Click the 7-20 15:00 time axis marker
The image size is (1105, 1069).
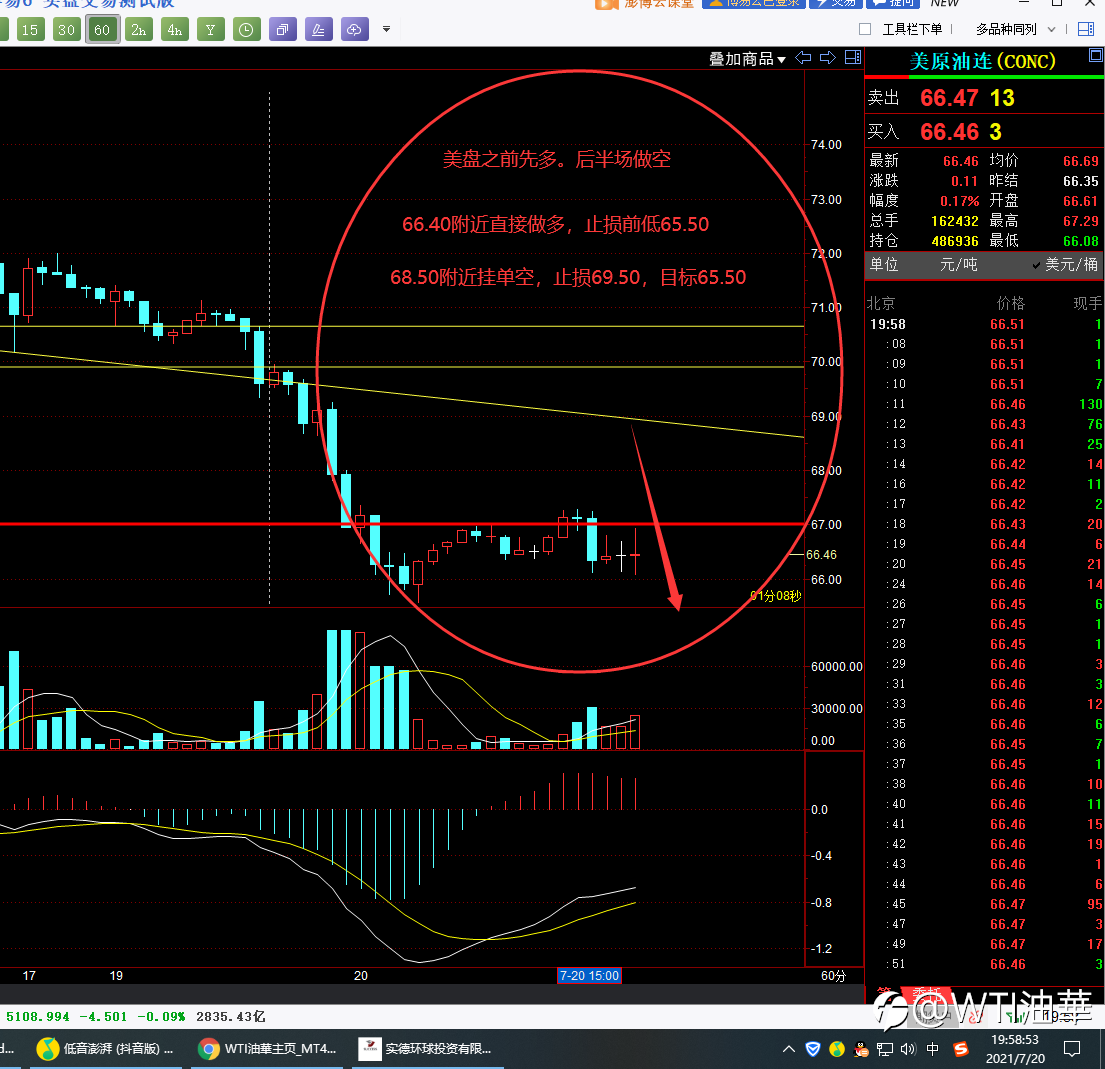pyautogui.click(x=589, y=975)
